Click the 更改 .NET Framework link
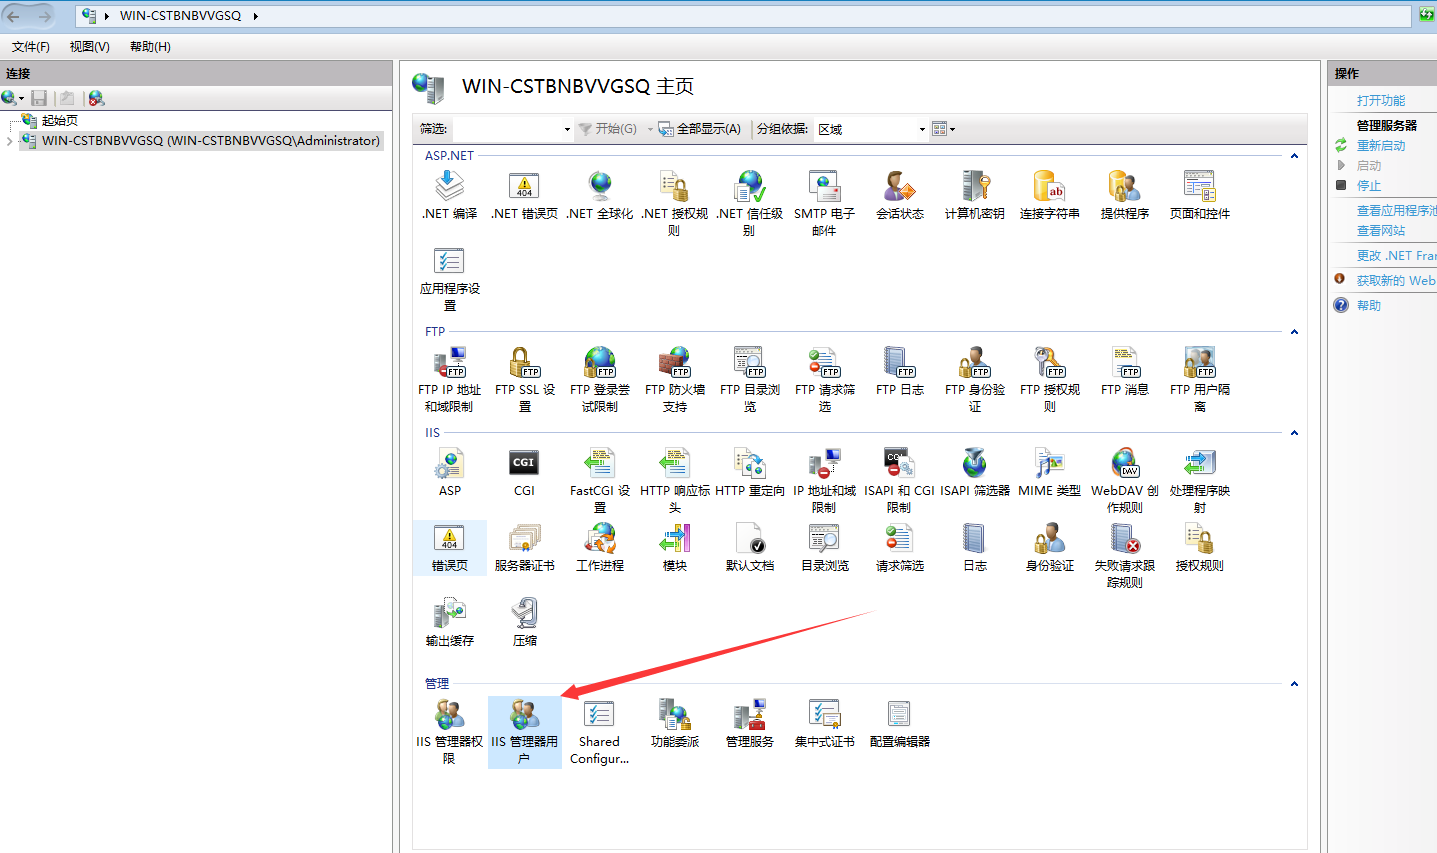 coord(1396,256)
